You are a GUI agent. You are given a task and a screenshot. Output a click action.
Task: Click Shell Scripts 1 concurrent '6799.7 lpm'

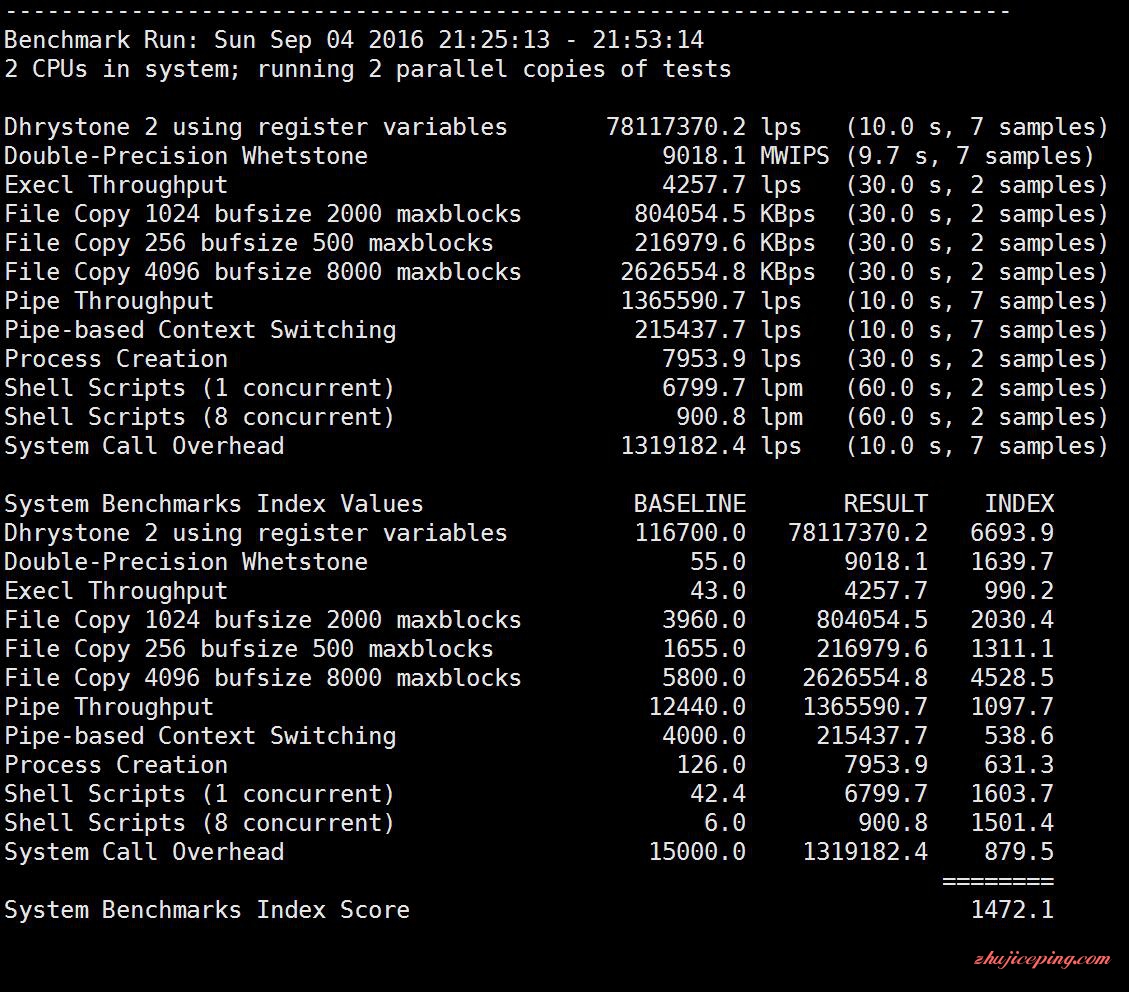(732, 387)
